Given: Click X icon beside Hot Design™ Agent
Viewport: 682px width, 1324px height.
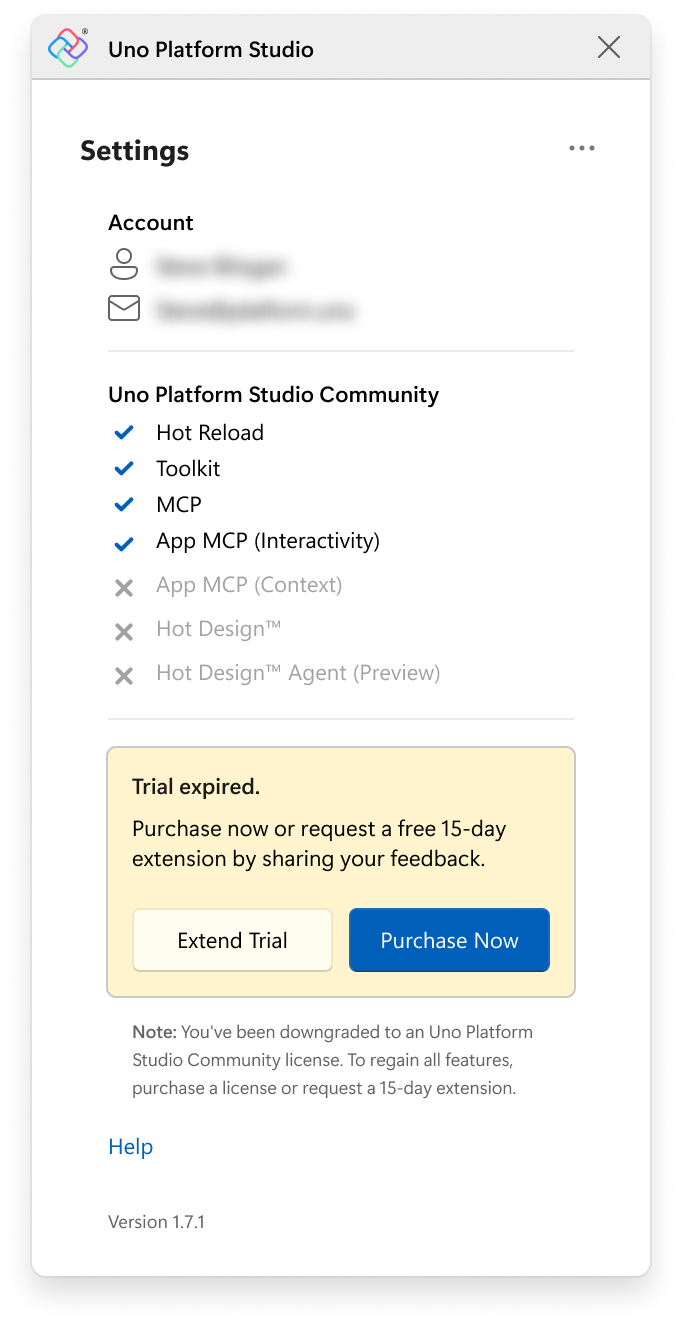Looking at the screenshot, I should (x=124, y=676).
